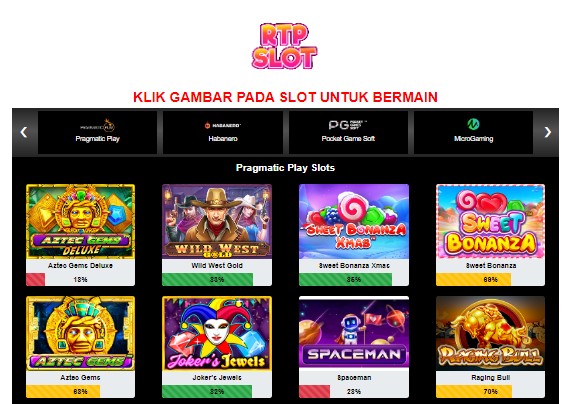The width and height of the screenshot is (564, 404).
Task: Select the Pragmatic Play provider tab
Action: (97, 132)
